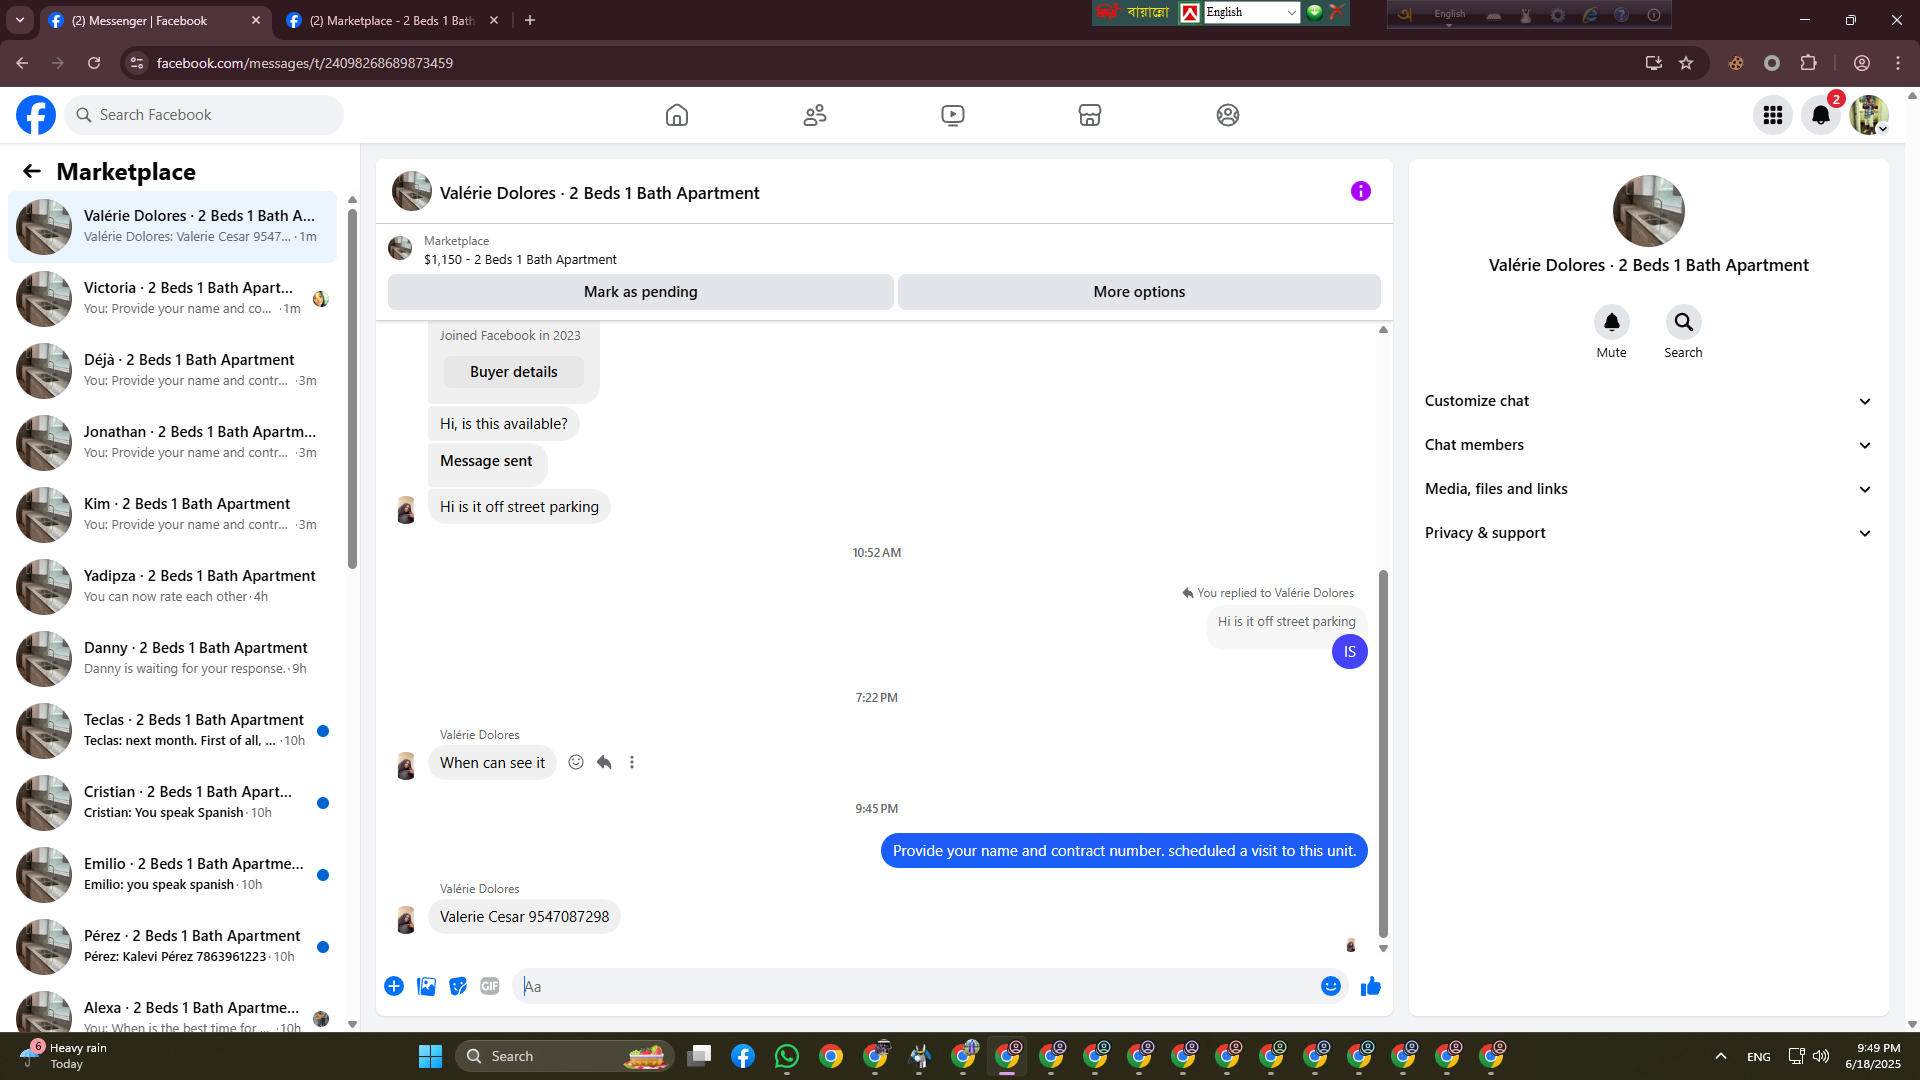The width and height of the screenshot is (1920, 1080).
Task: Open the listing link '$1,150 - 2 Beds 1 Bath Apartment'
Action: [x=520, y=260]
